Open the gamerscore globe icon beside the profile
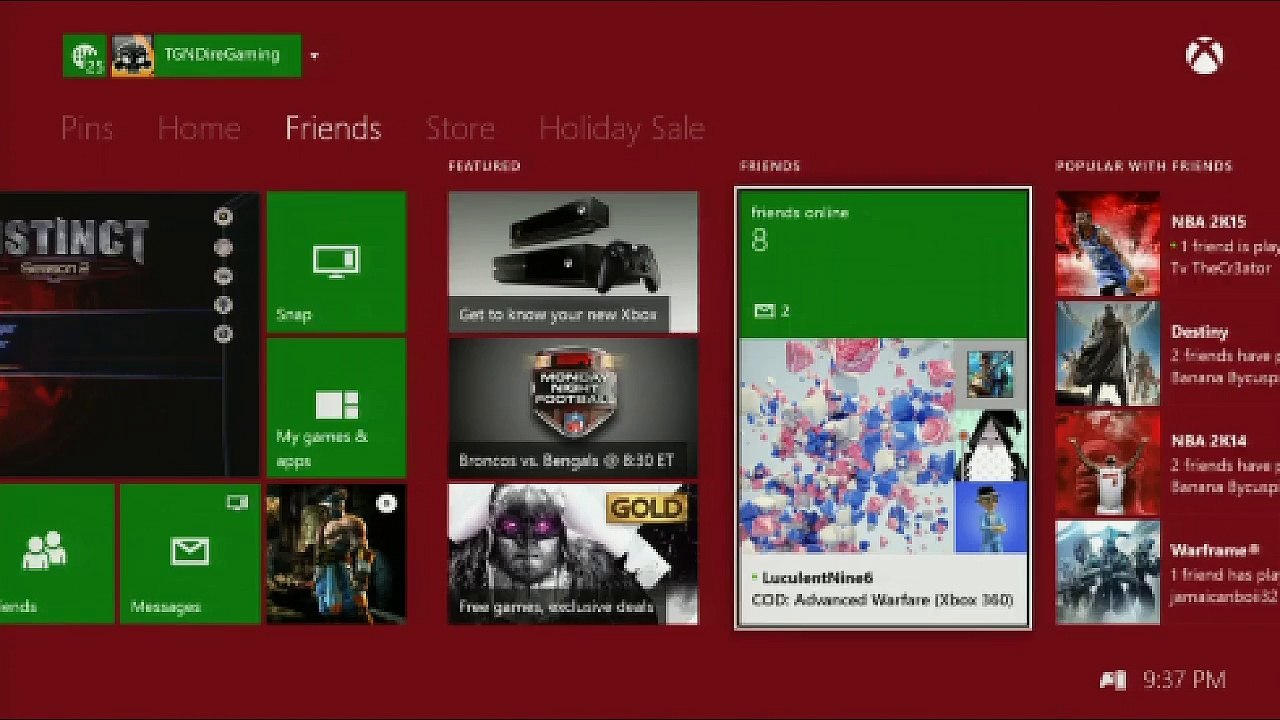1280x720 pixels. pos(84,56)
